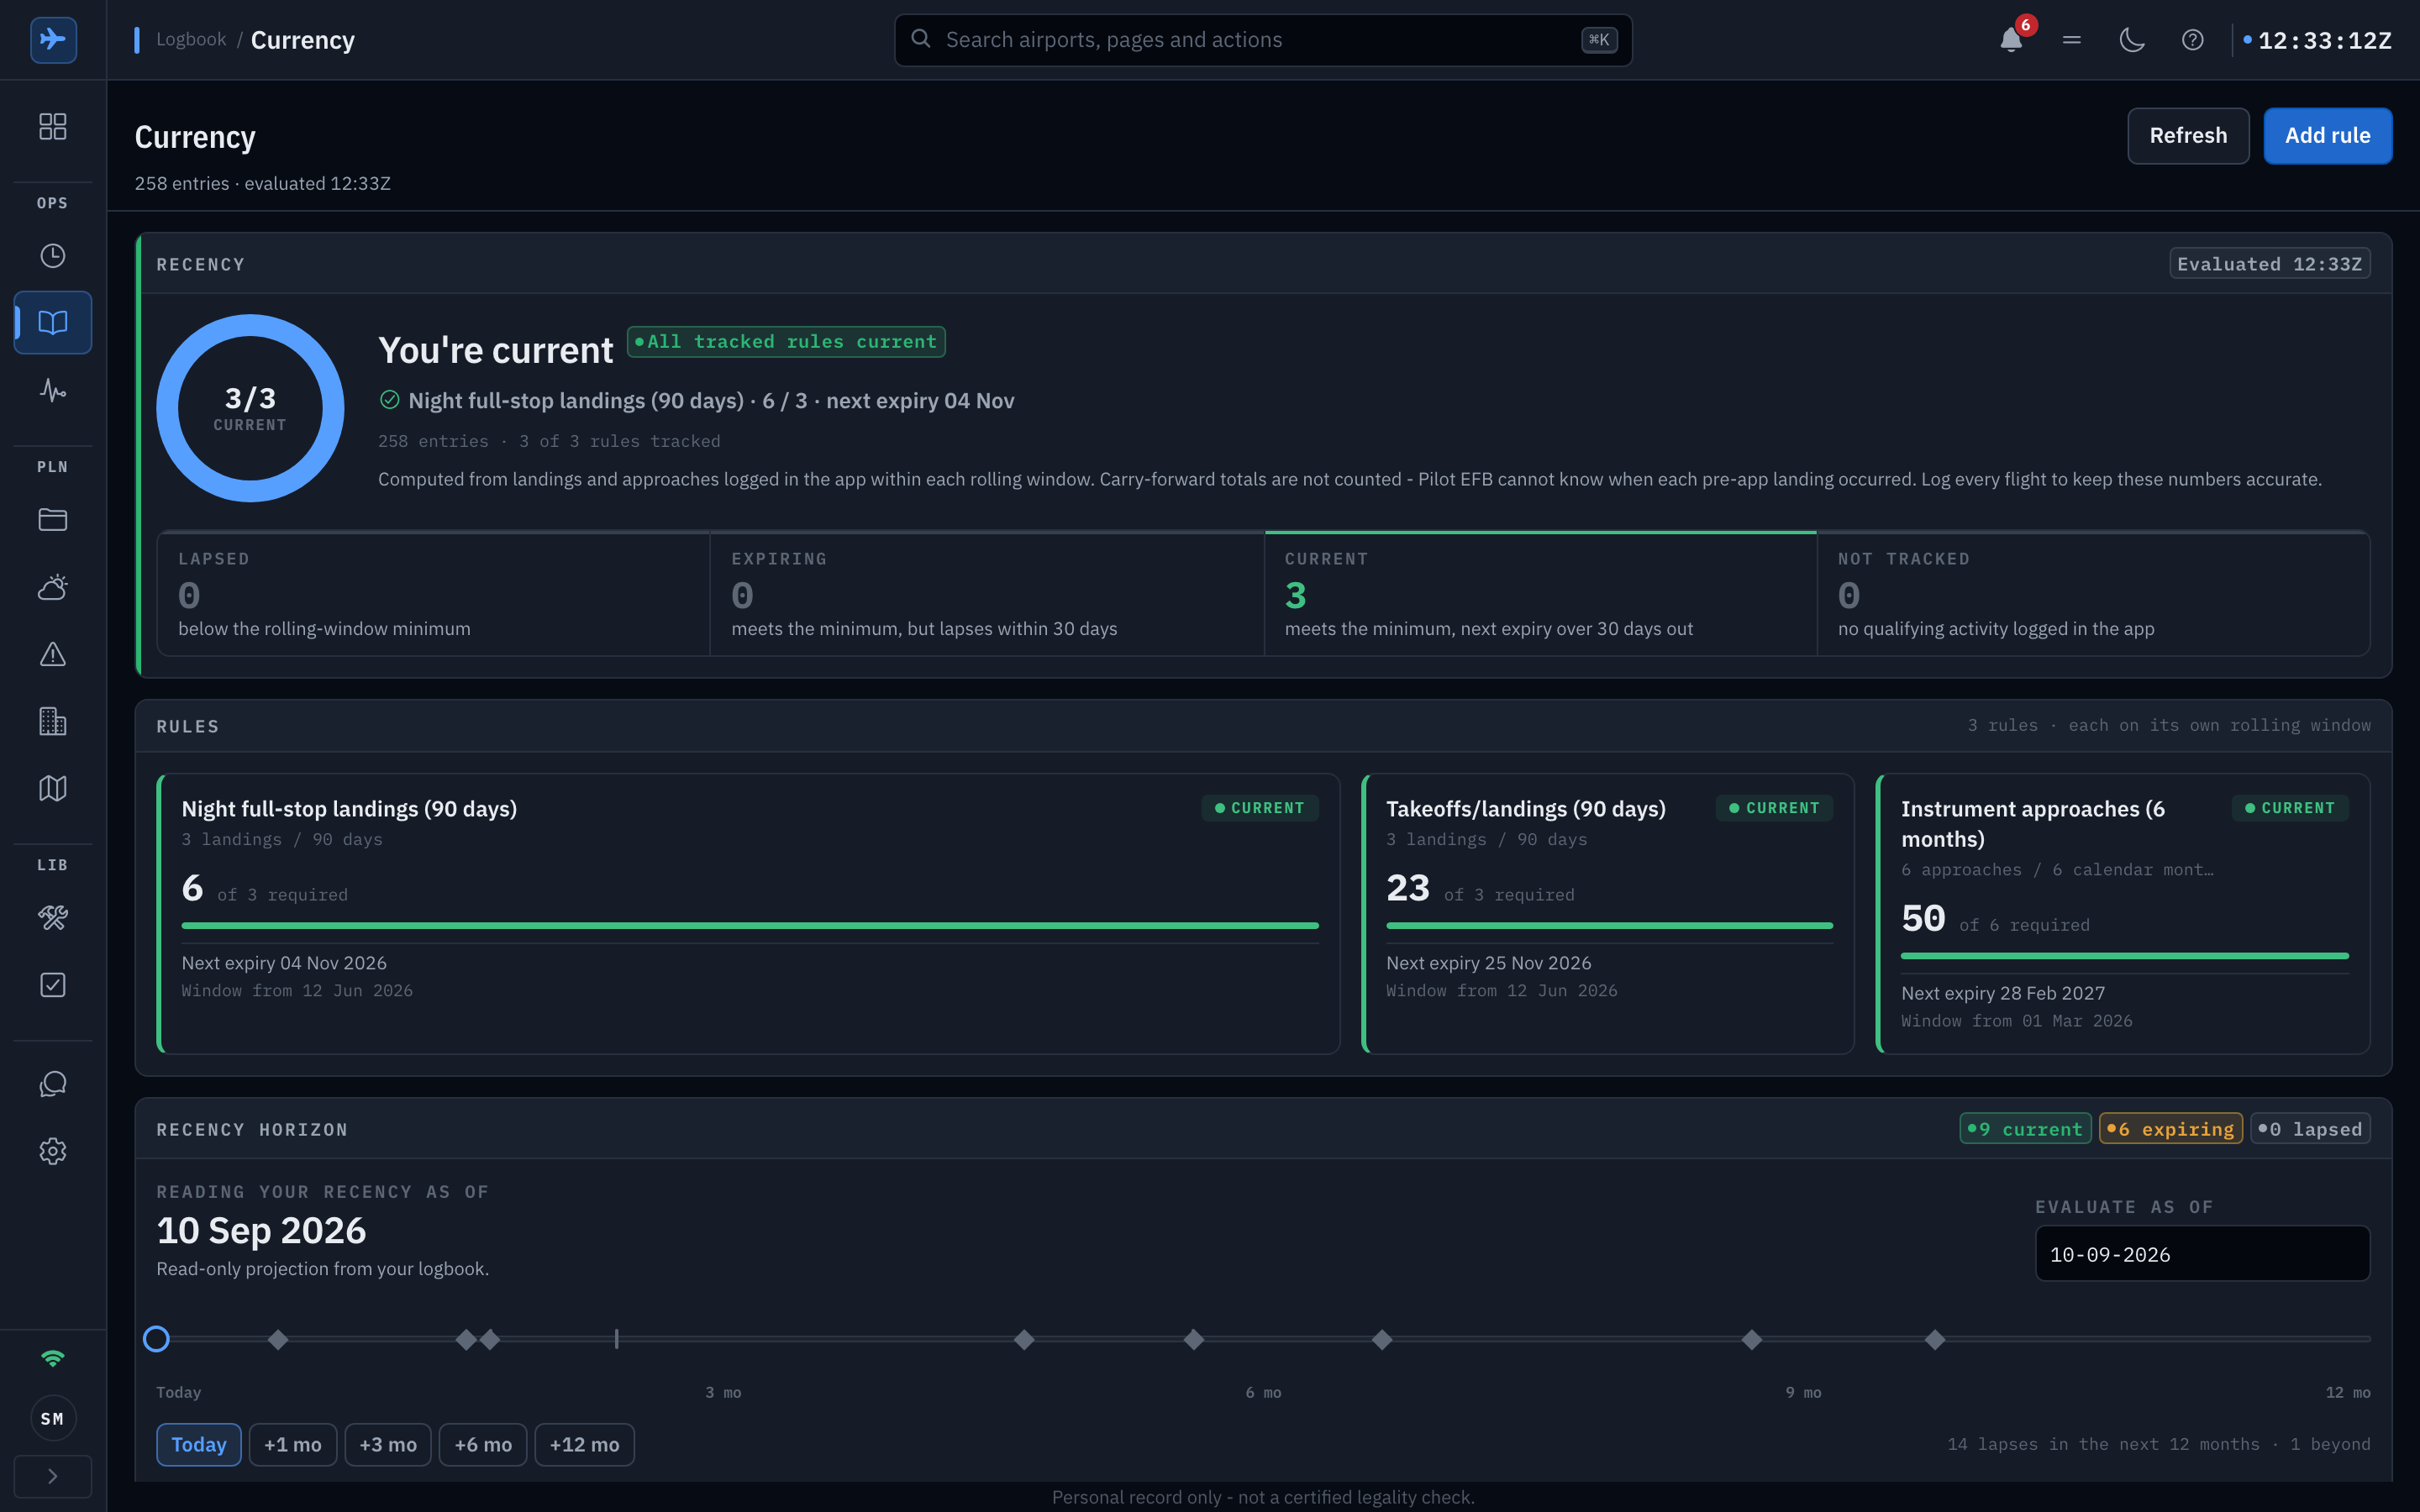
Task: Click the Lapsed summary tile
Action: pyautogui.click(x=433, y=593)
